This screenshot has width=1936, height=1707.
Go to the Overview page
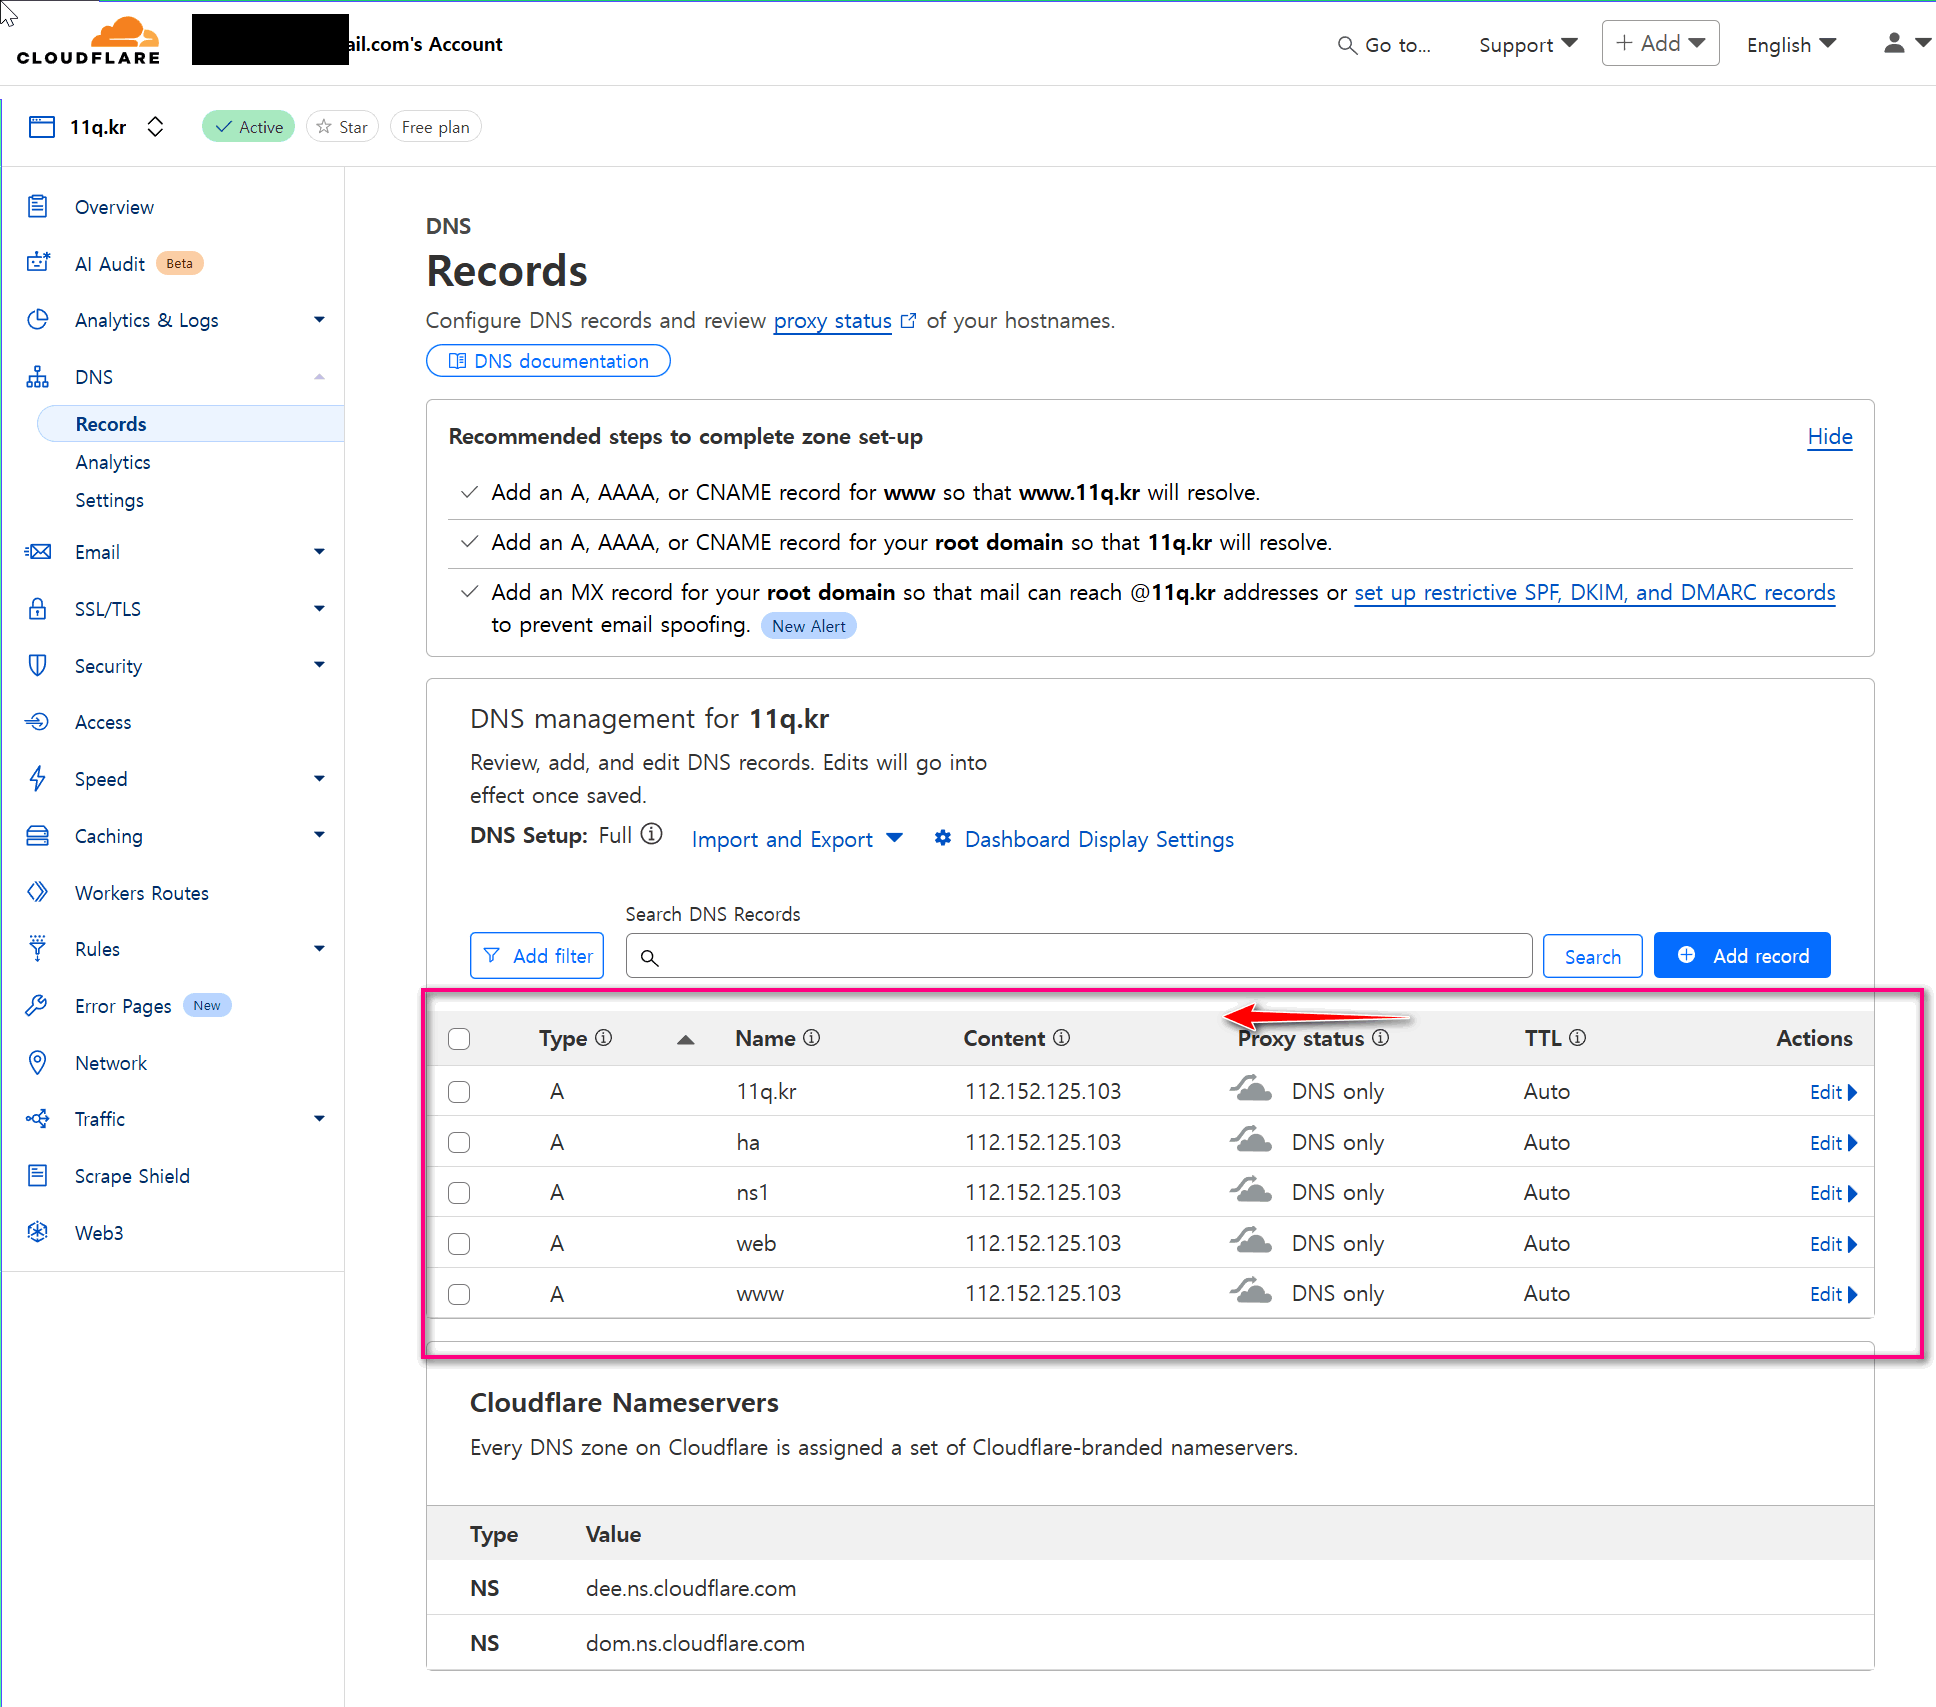(x=114, y=207)
